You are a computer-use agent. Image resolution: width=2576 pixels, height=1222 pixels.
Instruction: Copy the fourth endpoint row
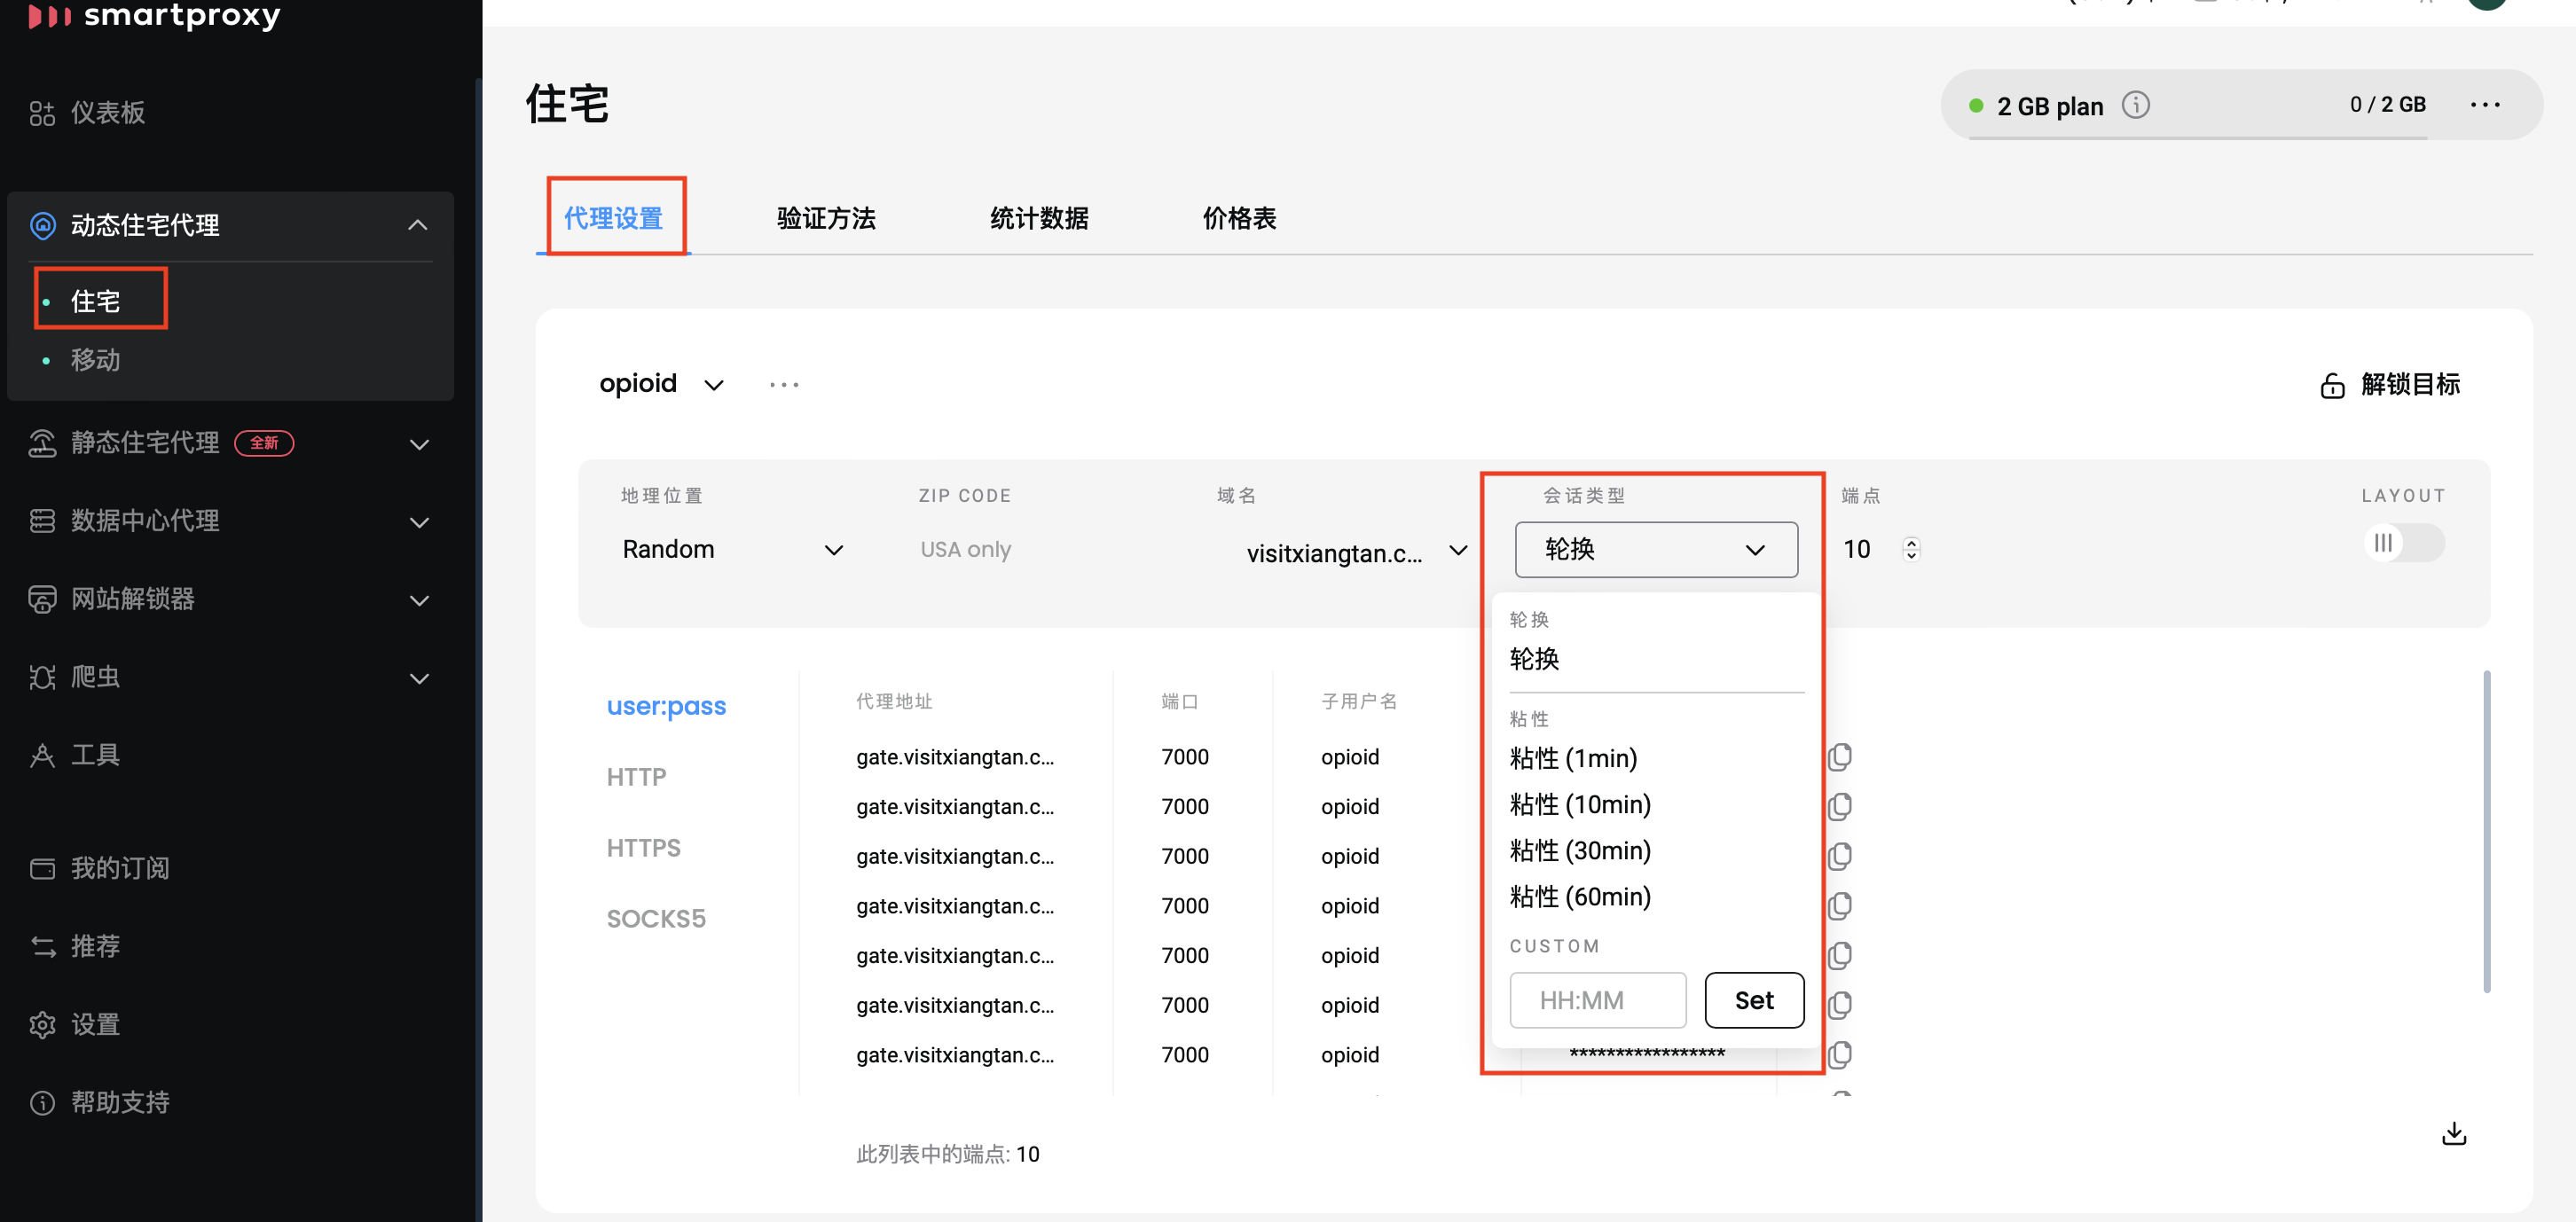(x=1840, y=906)
